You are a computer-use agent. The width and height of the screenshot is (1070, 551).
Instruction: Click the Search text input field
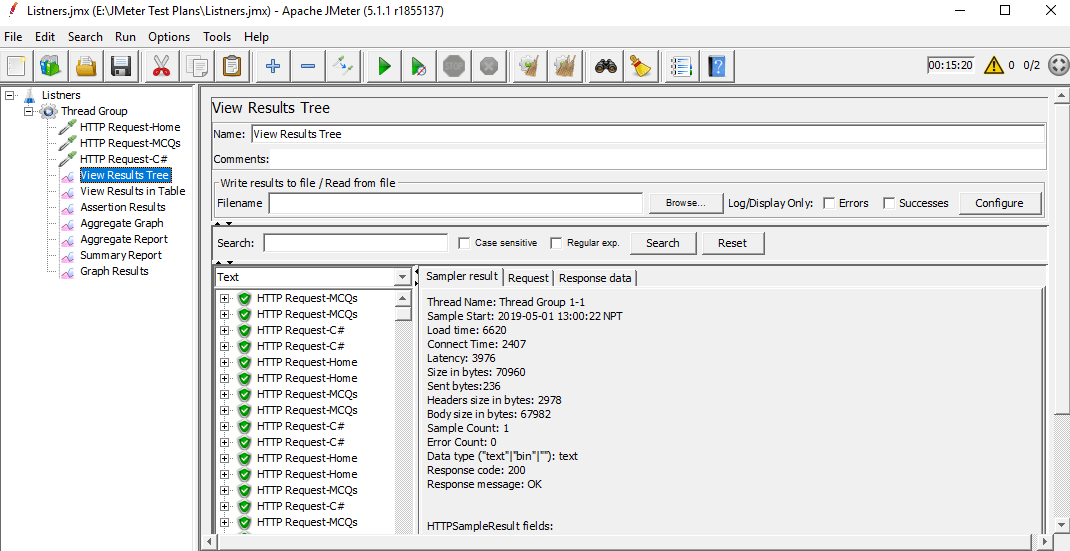(356, 243)
